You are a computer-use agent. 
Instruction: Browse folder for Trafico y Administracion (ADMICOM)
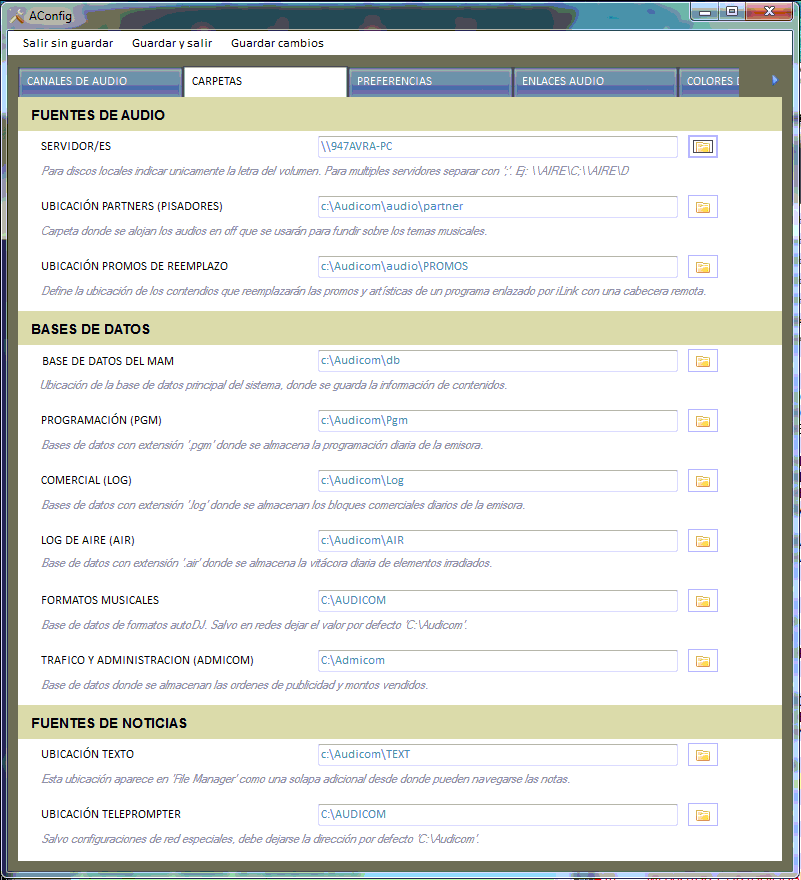tap(702, 661)
